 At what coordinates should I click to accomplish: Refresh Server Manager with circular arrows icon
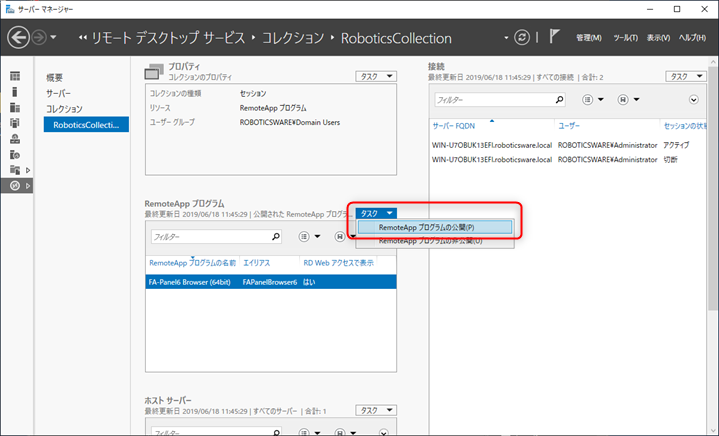tap(522, 37)
